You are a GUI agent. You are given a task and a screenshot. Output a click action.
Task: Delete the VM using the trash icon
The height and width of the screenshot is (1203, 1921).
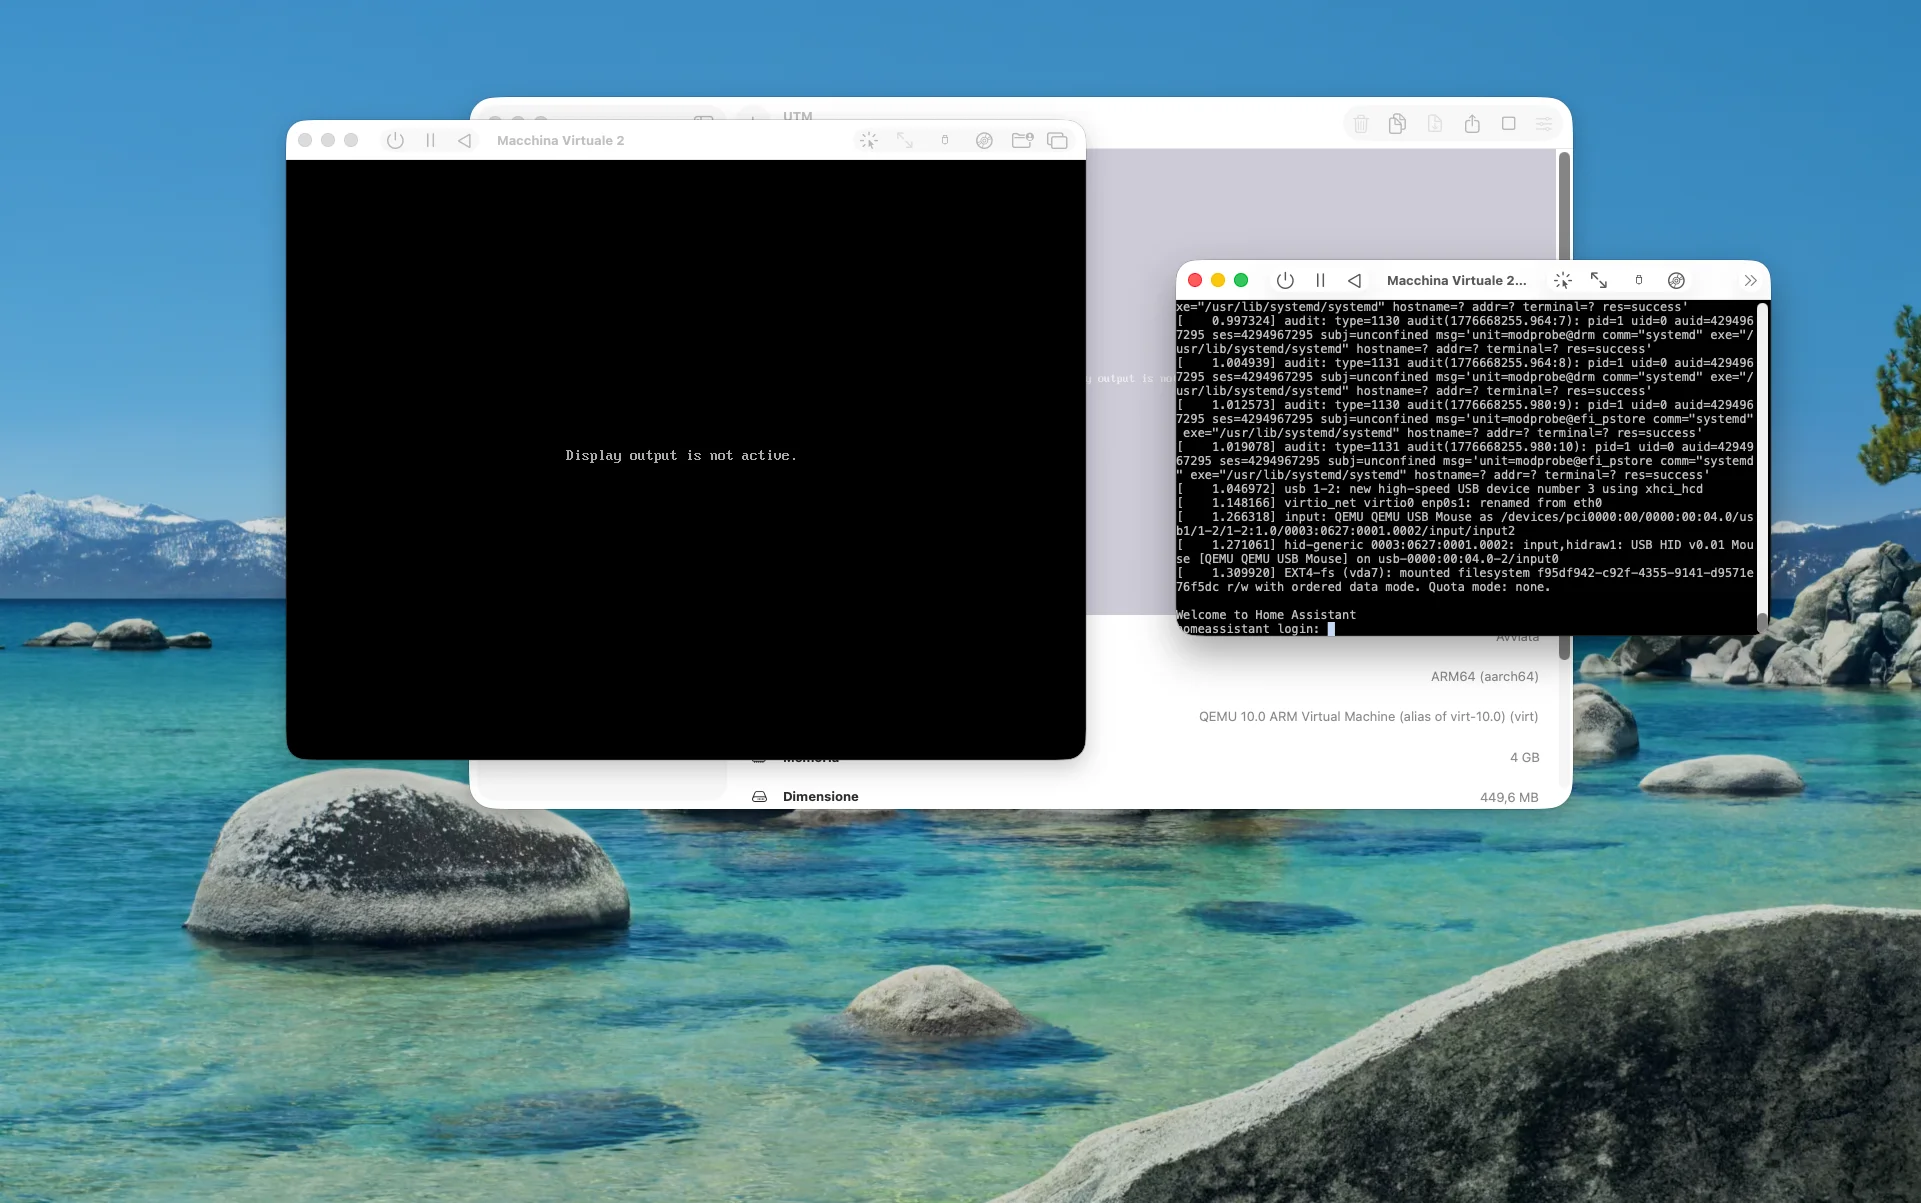coord(1361,123)
